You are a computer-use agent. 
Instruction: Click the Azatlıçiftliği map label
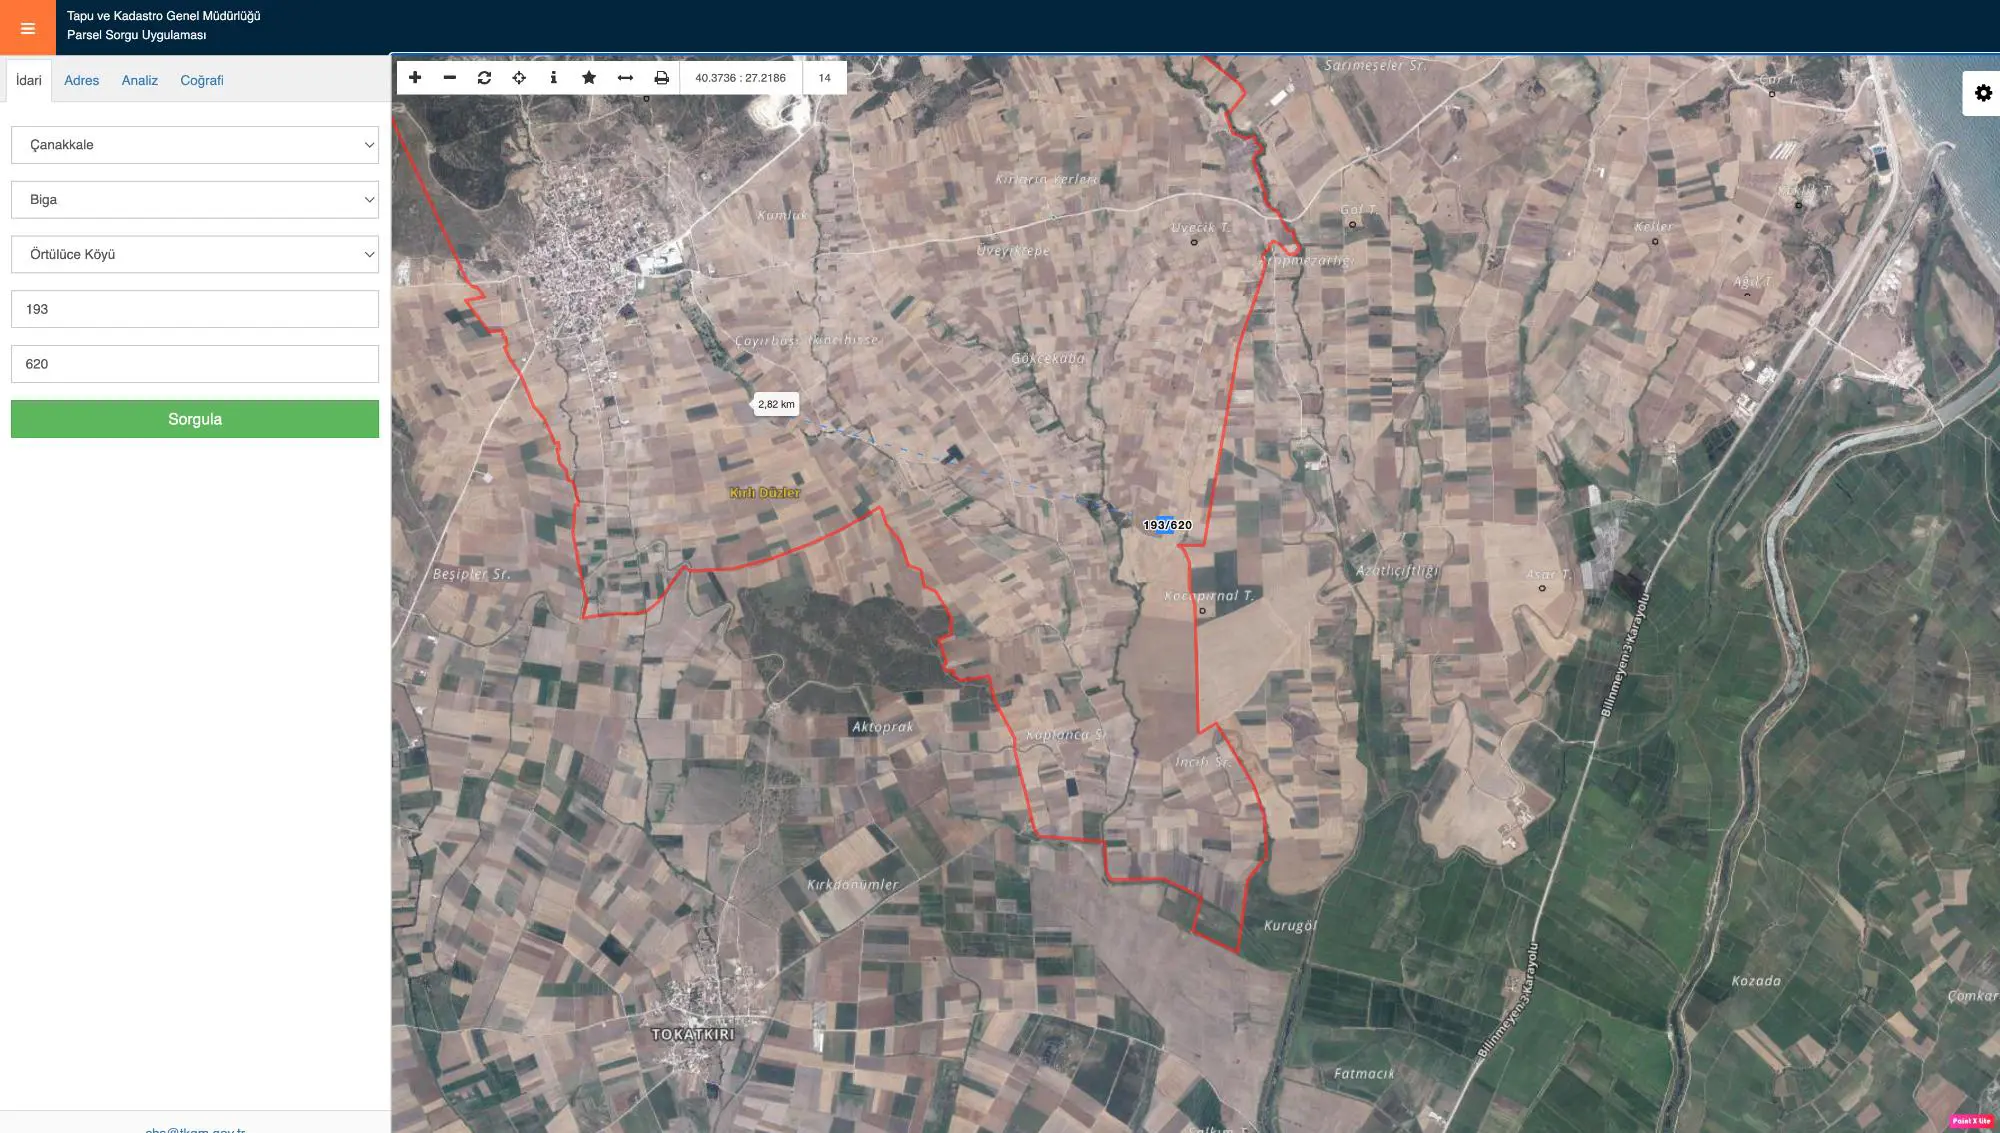(1398, 571)
